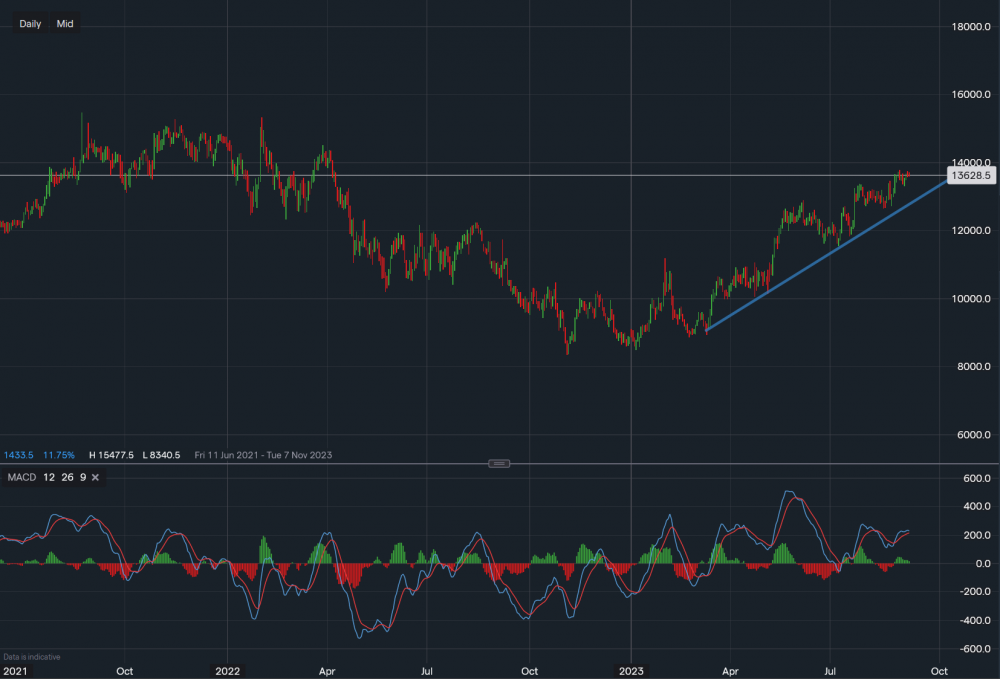Click the 18000.0 level on price axis
1000x679 pixels.
pos(970,27)
